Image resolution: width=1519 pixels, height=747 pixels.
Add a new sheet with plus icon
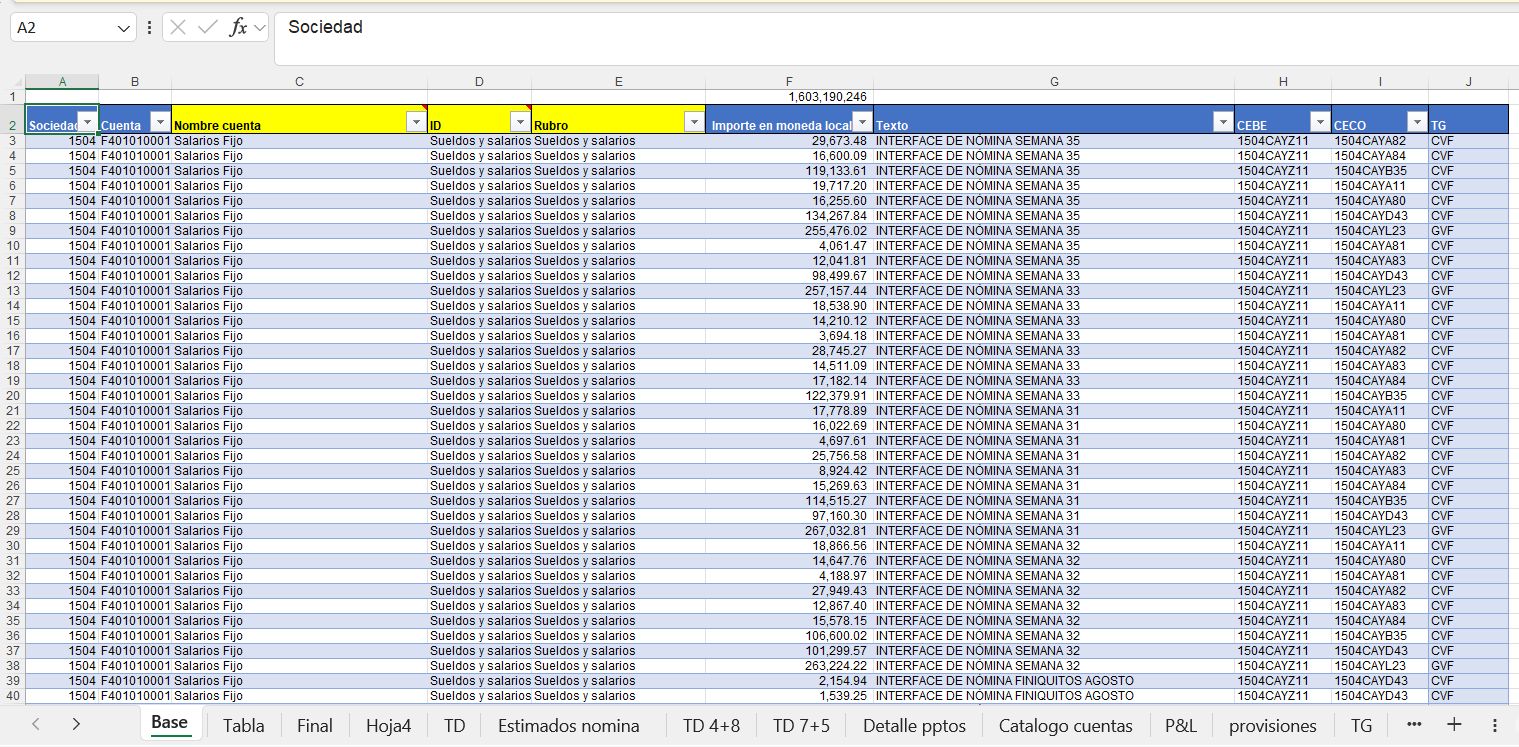1454,725
